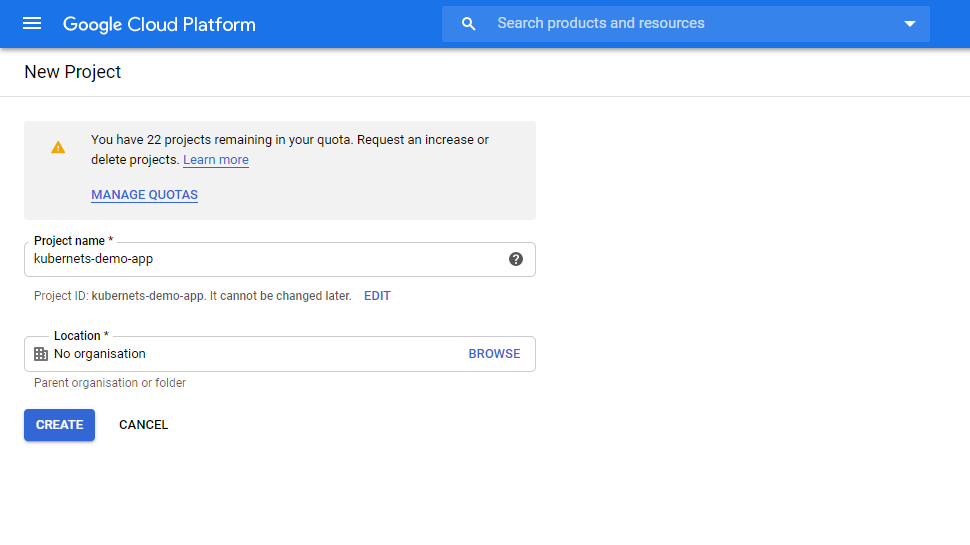970x545 pixels.
Task: Click the Google Cloud Platform logo
Action: pyautogui.click(x=159, y=24)
